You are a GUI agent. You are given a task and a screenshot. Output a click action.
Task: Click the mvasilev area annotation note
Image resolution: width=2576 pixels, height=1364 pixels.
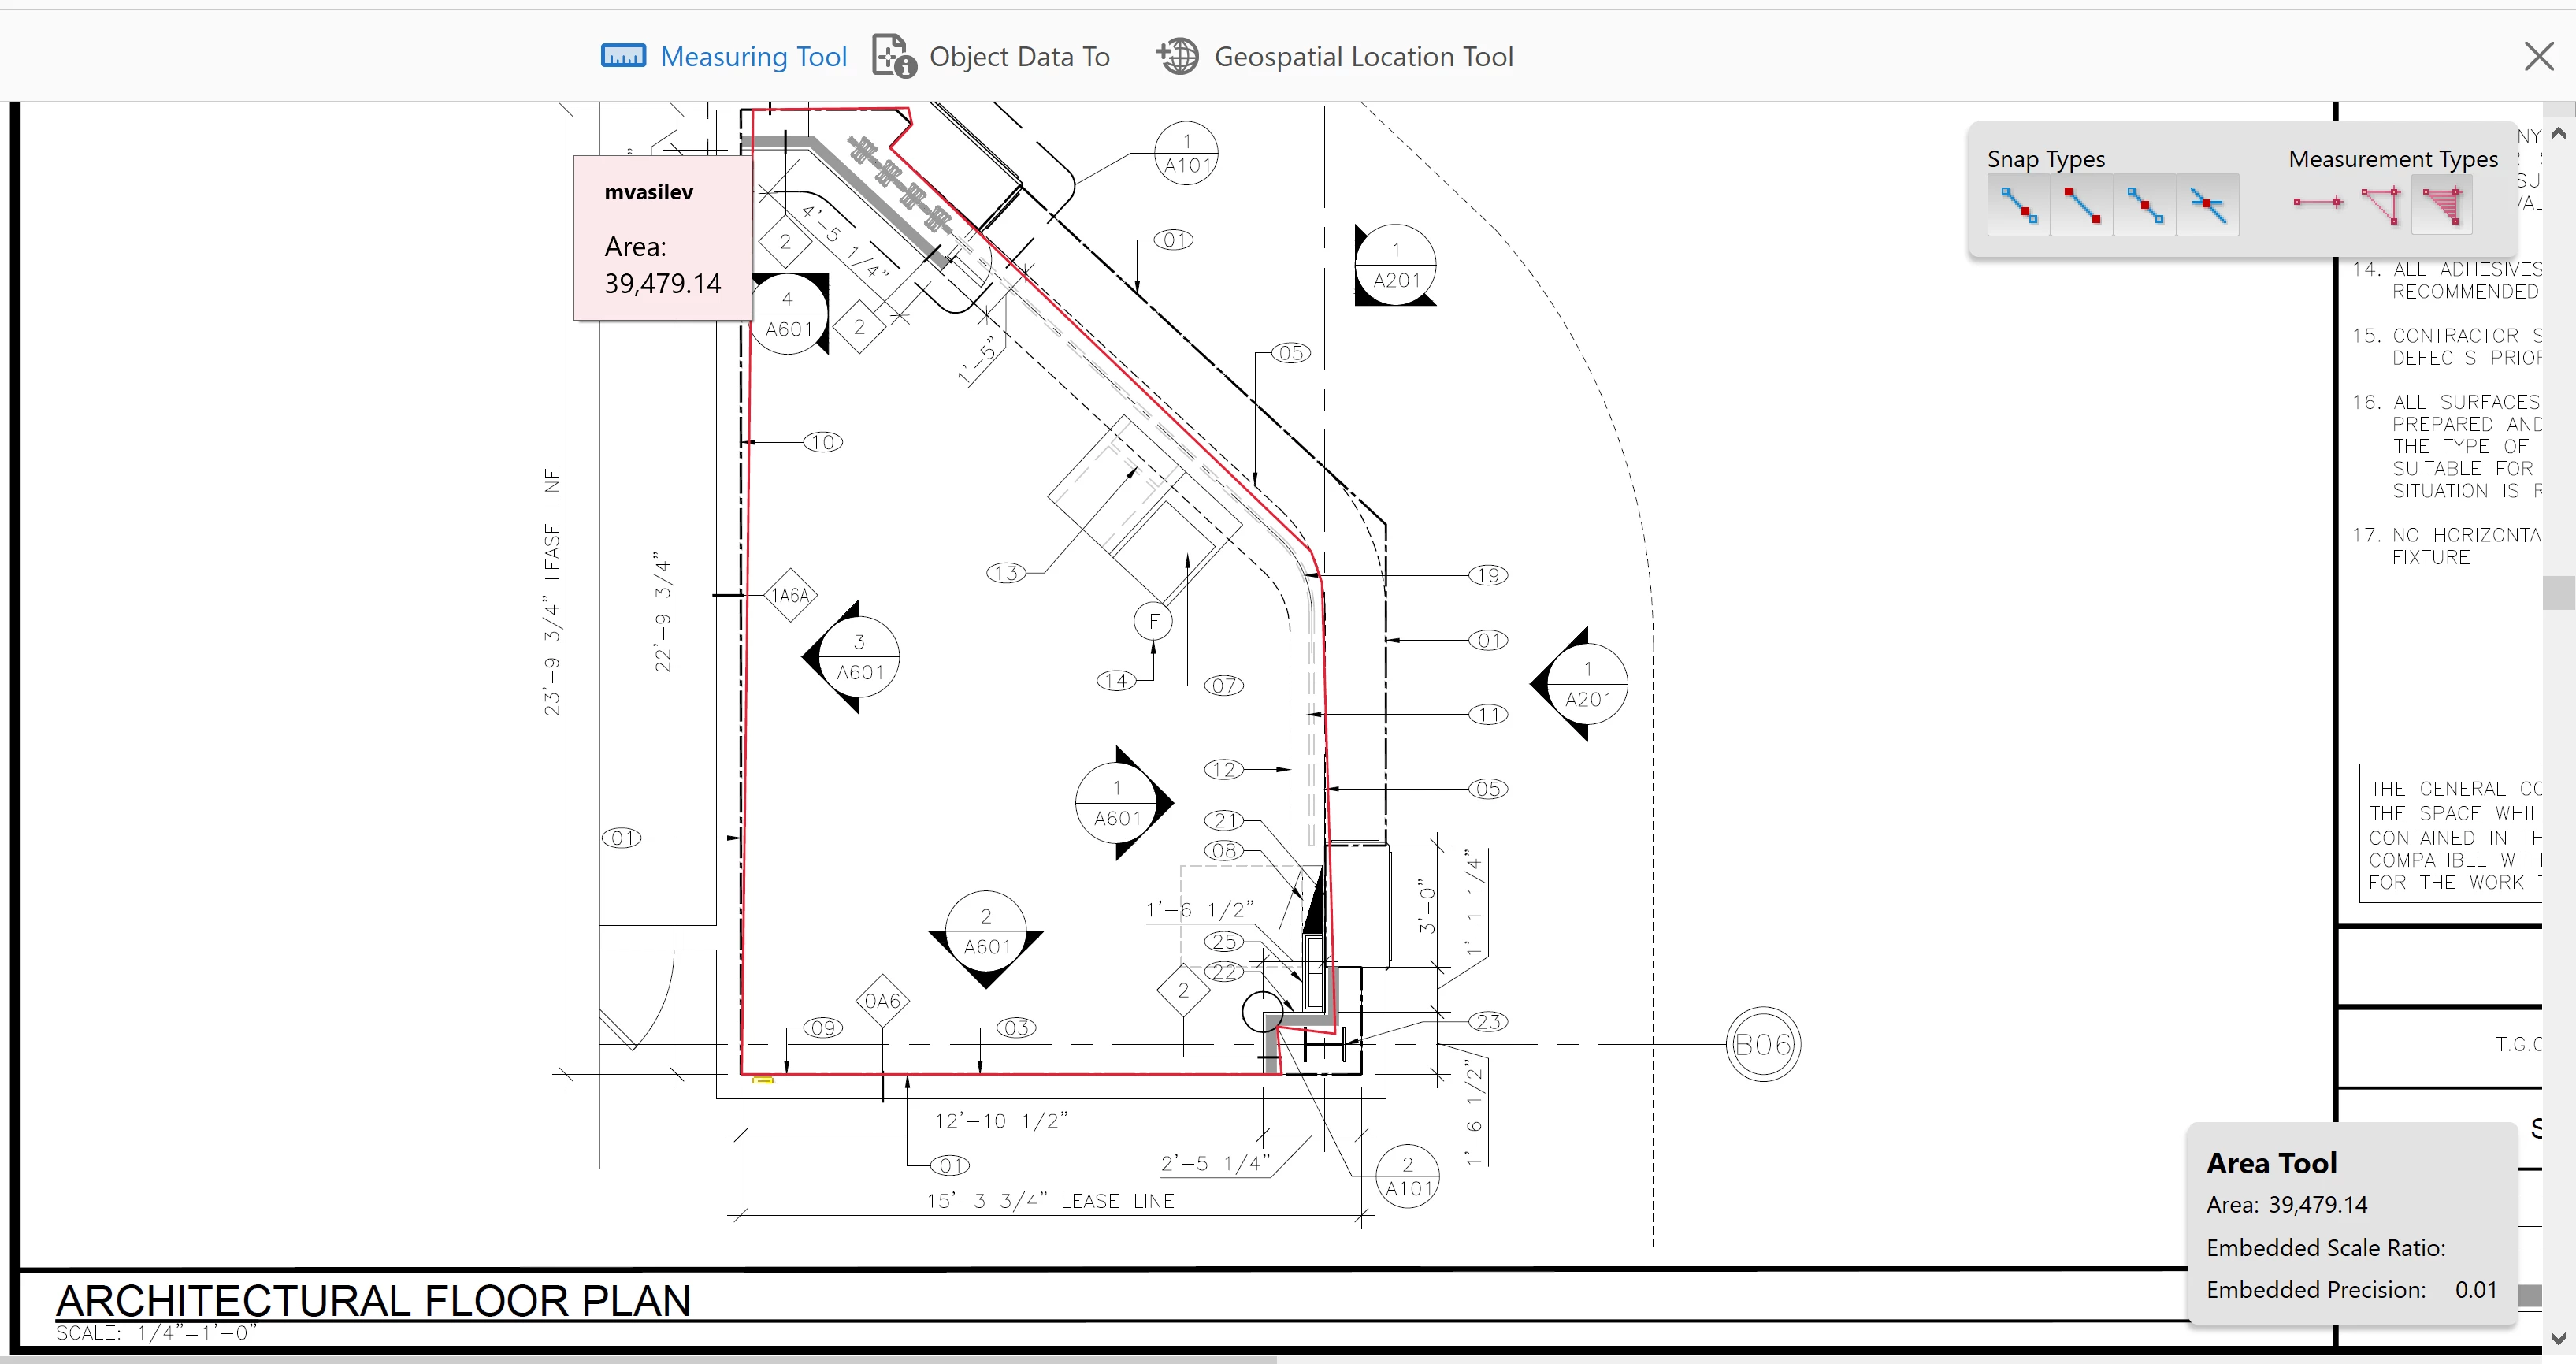click(x=662, y=238)
